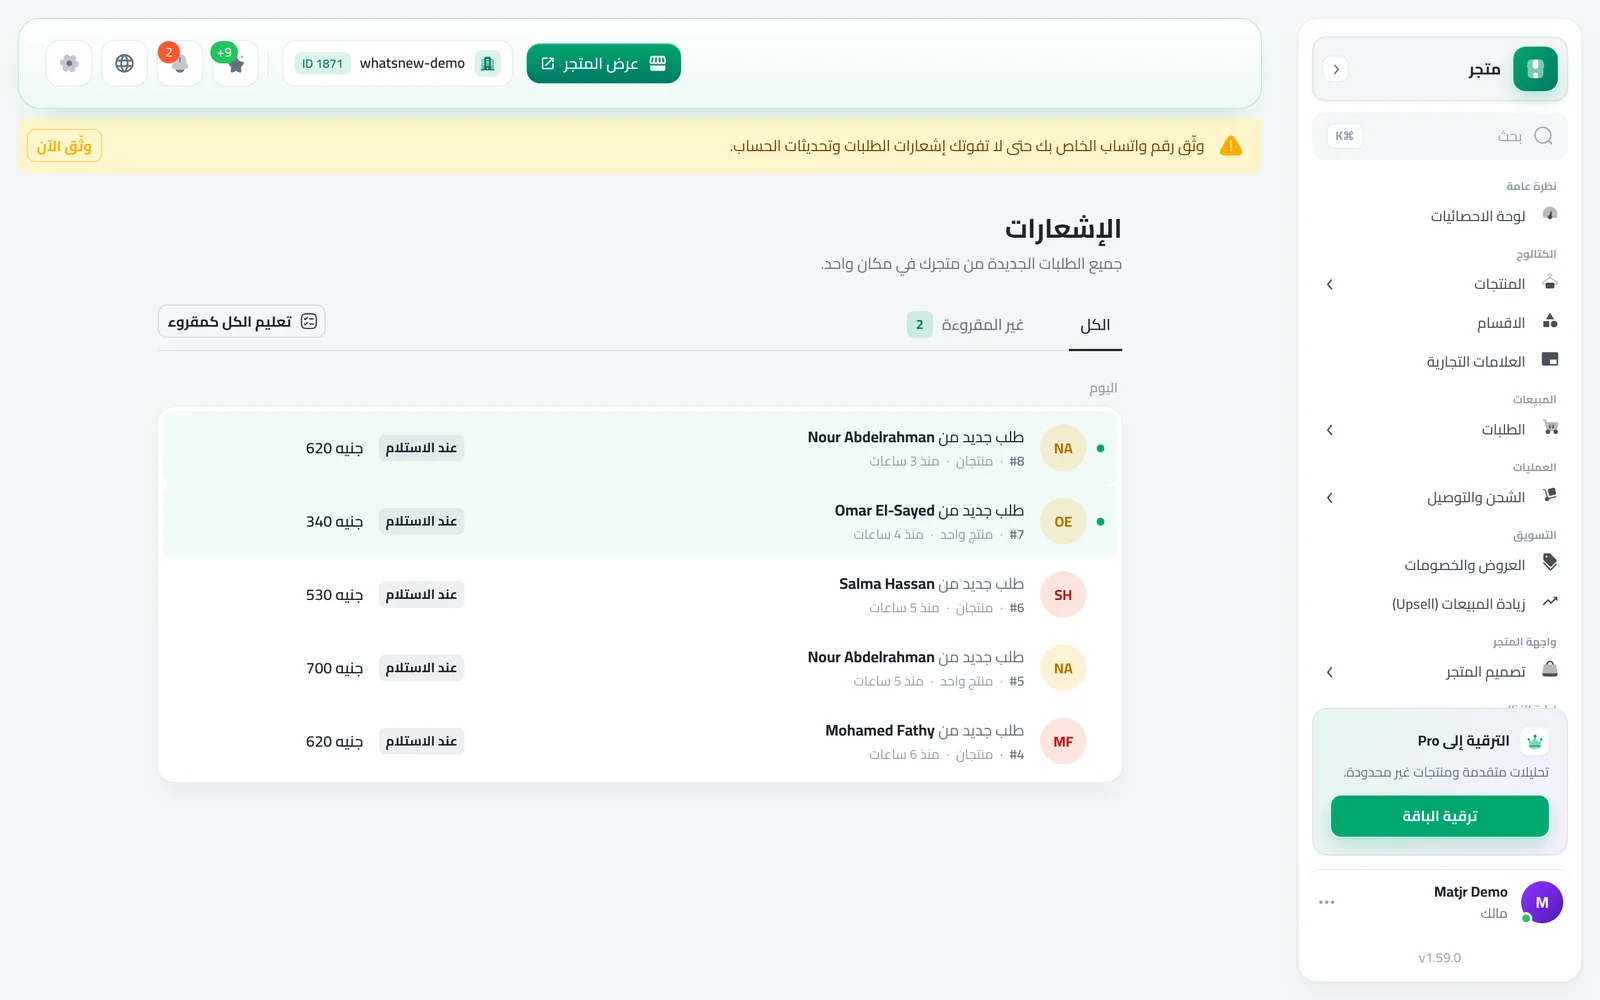Screen dimensions: 1600x1000
Task: Click the الشحن والتوصيل shipping icon
Action: [x=1550, y=495]
